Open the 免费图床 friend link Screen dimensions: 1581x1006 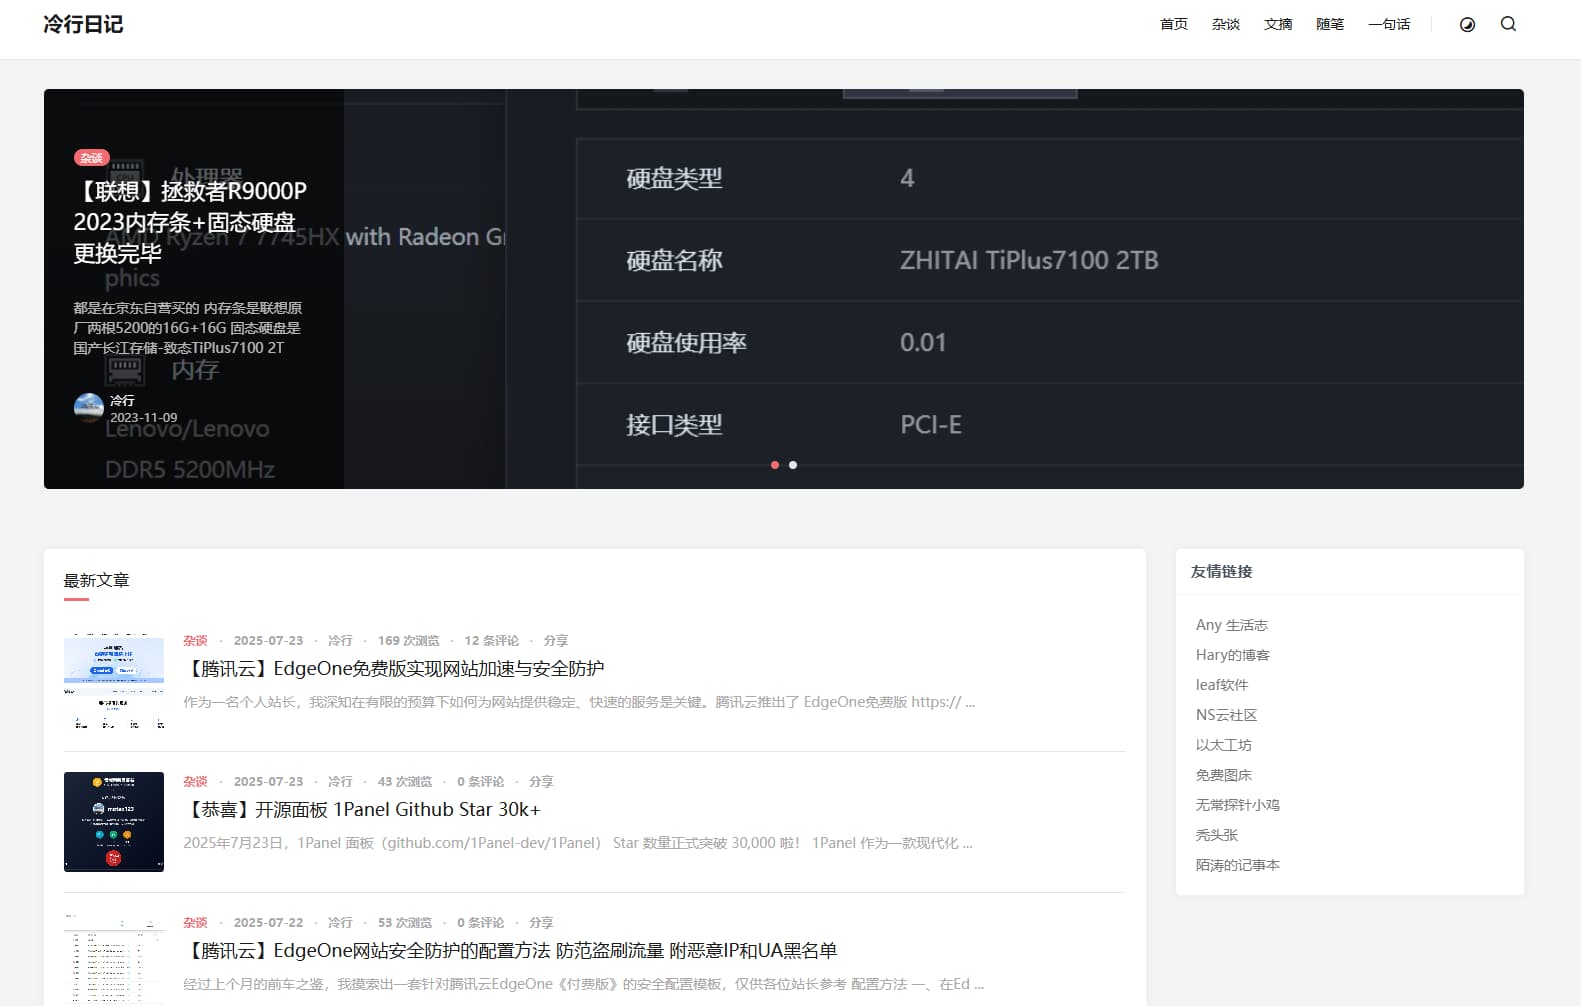1223,775
